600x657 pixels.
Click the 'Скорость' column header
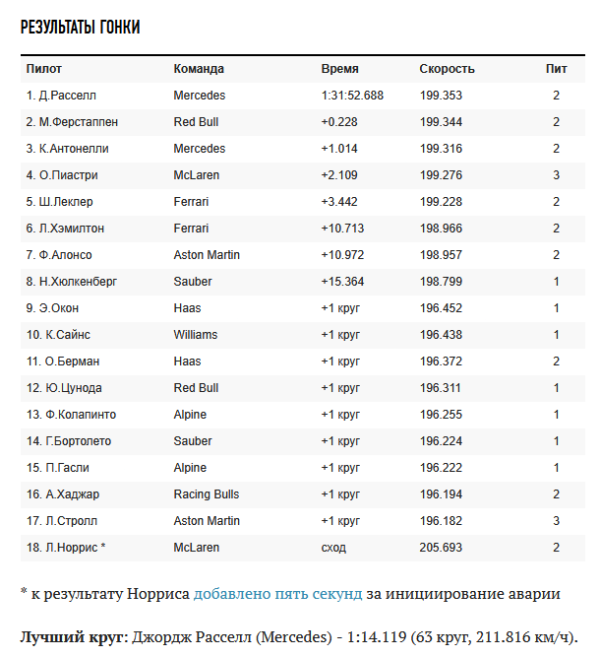point(447,69)
